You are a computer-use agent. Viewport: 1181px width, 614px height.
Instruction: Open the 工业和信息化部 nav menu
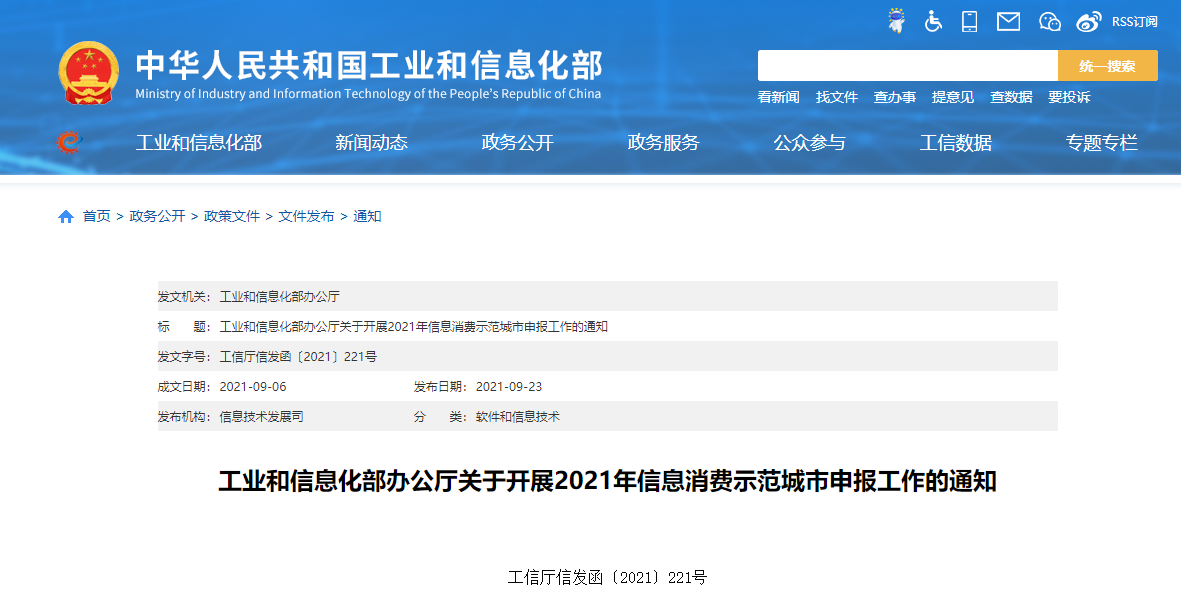pos(199,143)
